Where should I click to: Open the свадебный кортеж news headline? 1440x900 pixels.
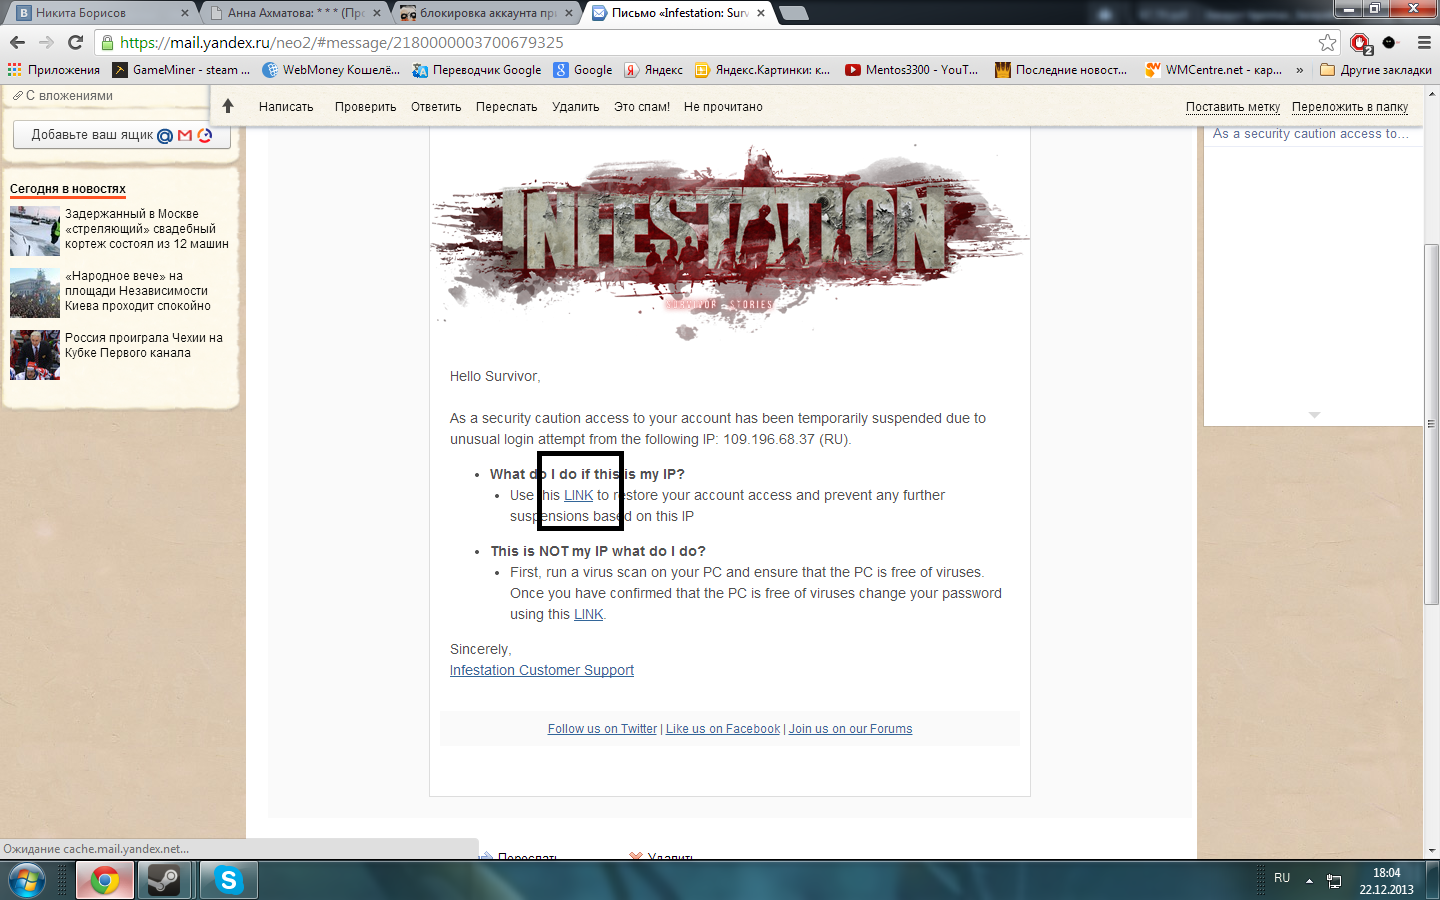pos(147,229)
